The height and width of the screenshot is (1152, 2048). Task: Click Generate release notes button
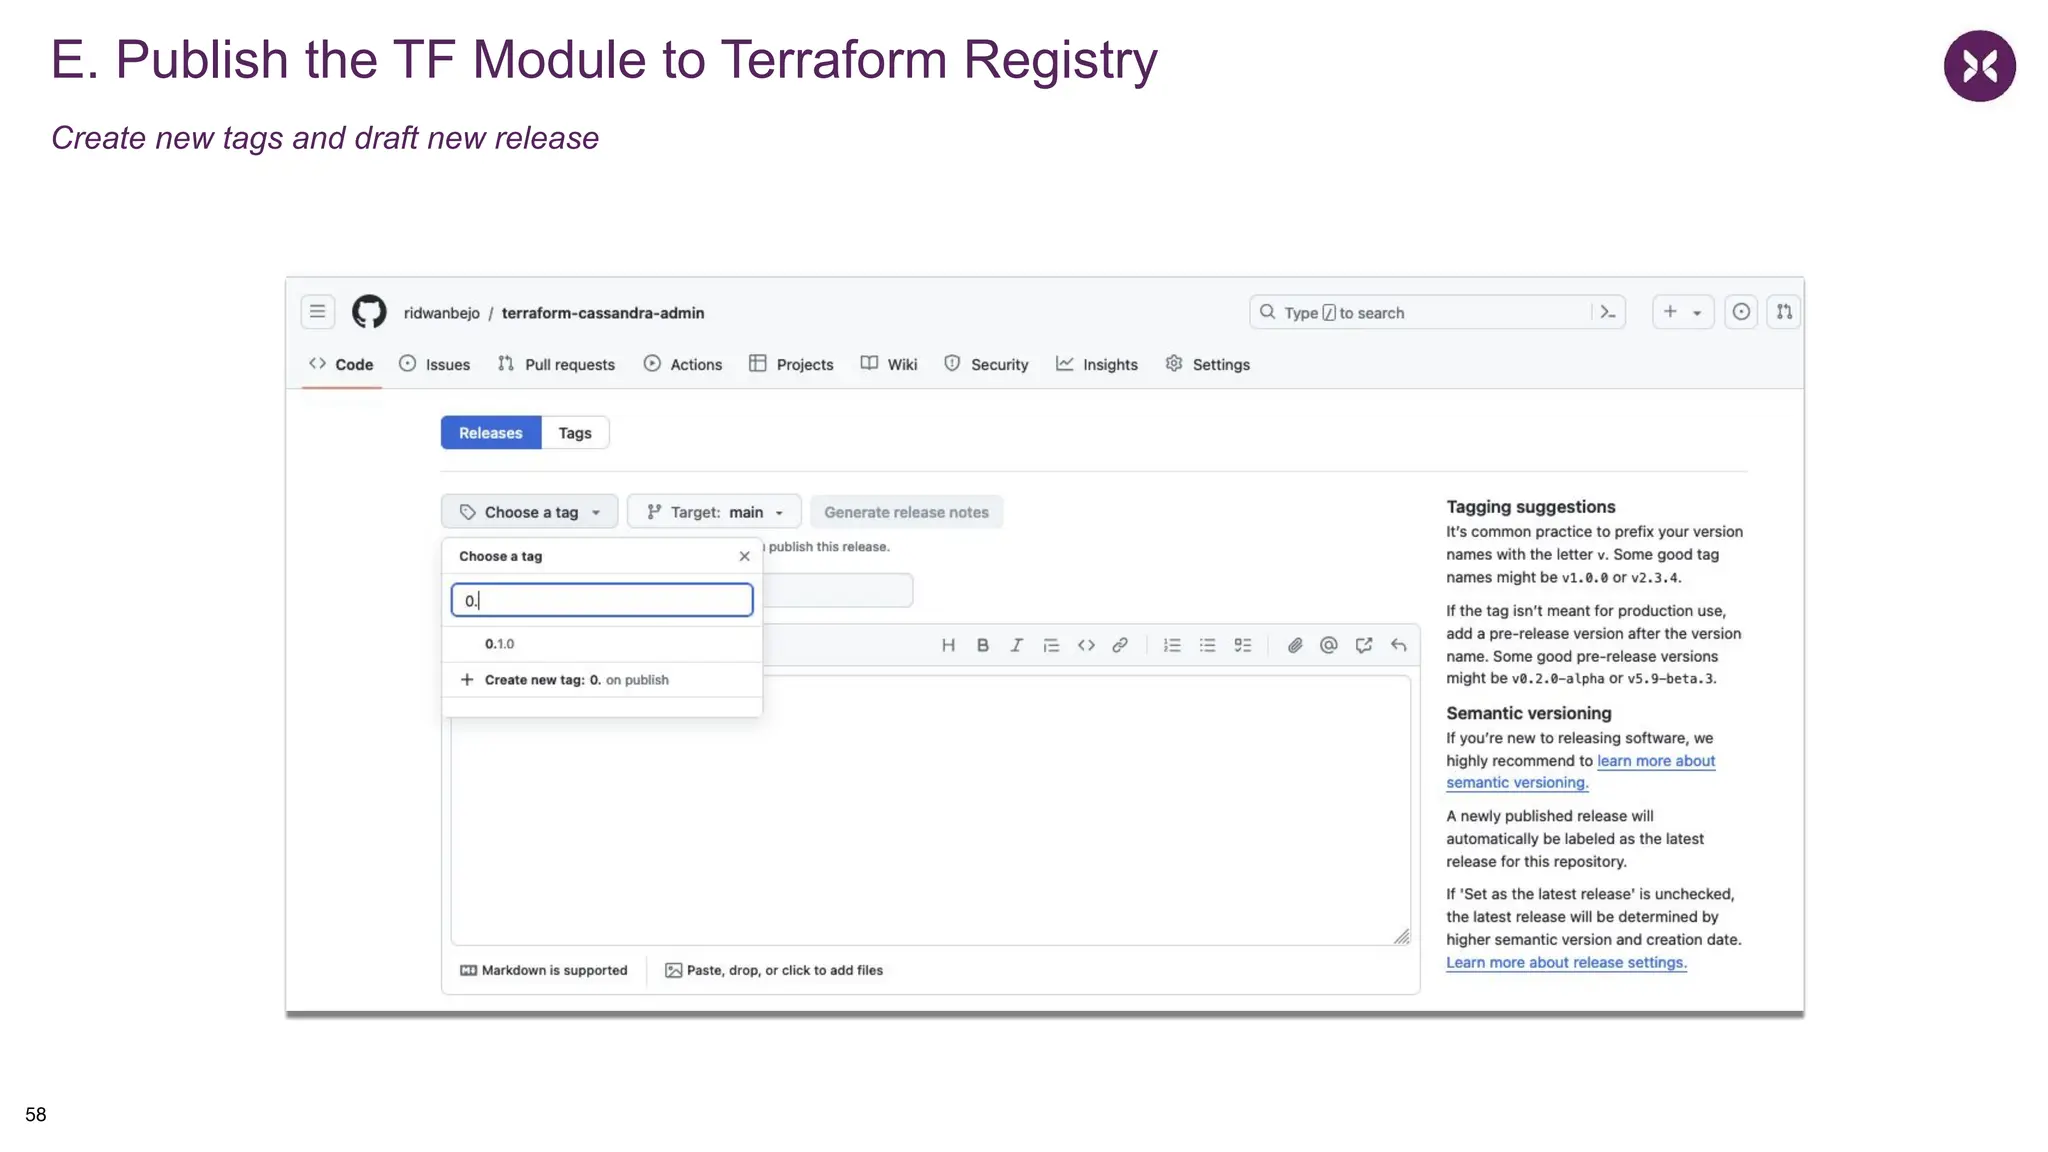coord(906,512)
